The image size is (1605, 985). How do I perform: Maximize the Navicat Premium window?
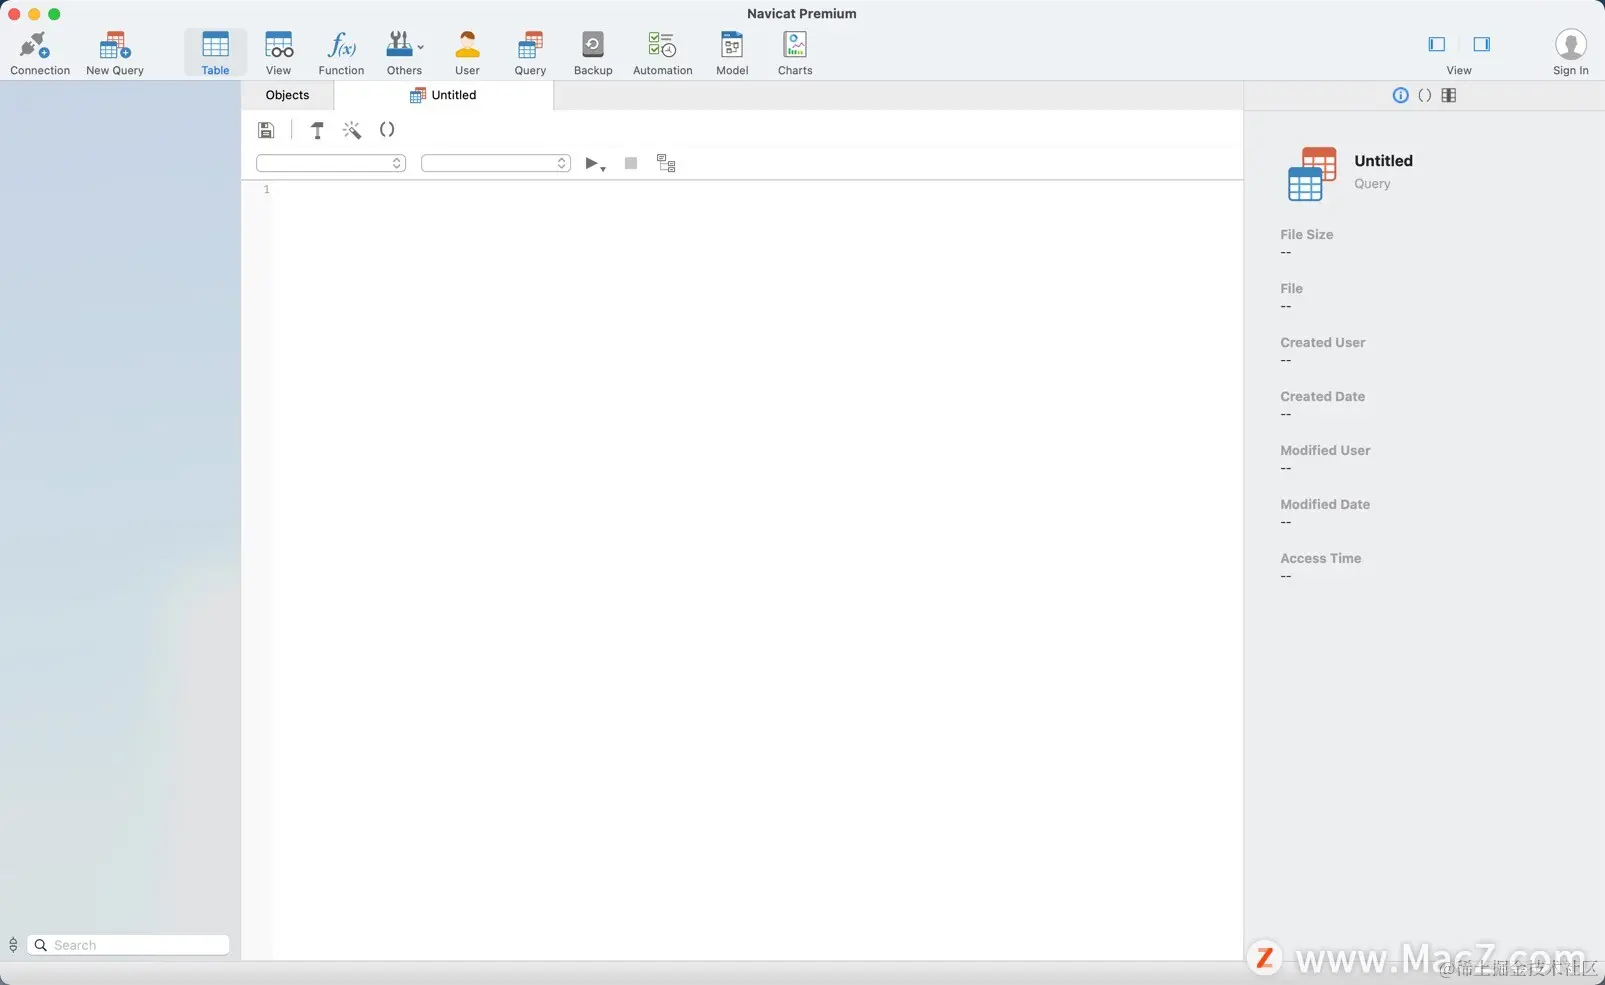point(54,14)
